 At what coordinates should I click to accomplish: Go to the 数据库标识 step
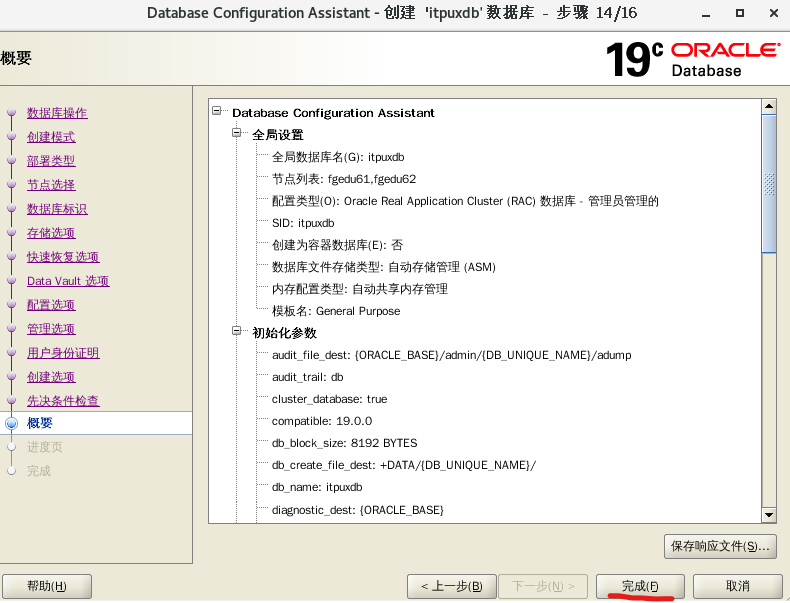(x=57, y=209)
